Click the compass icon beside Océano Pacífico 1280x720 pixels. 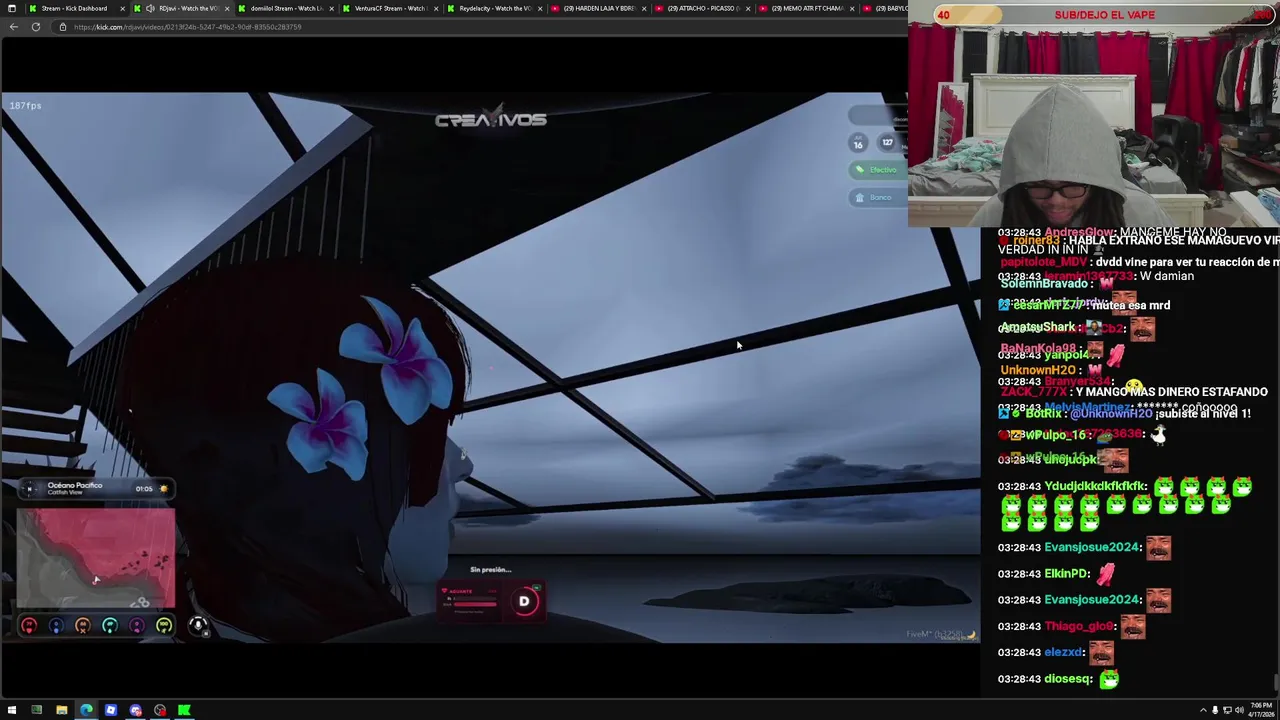(x=29, y=488)
